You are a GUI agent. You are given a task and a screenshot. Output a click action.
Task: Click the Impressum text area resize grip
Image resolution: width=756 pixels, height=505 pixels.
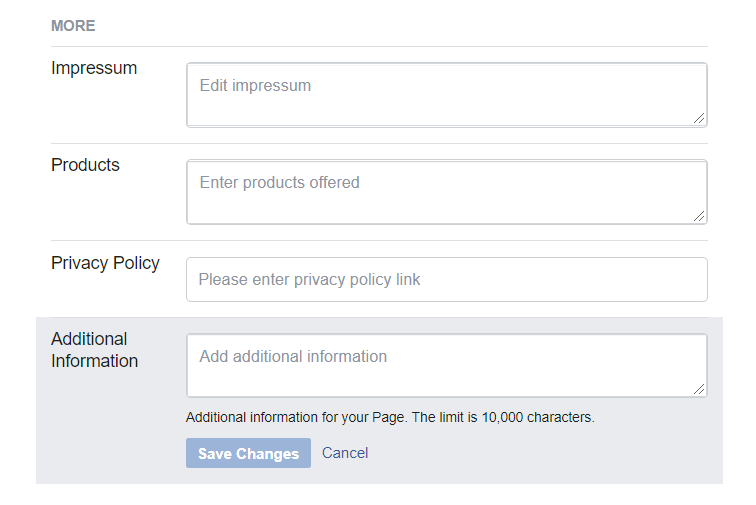coord(699,118)
